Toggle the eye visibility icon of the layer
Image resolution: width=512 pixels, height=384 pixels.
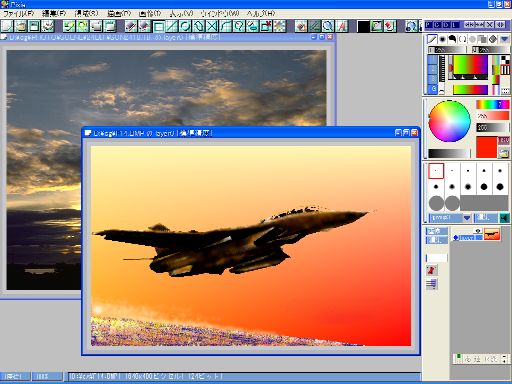(478, 231)
